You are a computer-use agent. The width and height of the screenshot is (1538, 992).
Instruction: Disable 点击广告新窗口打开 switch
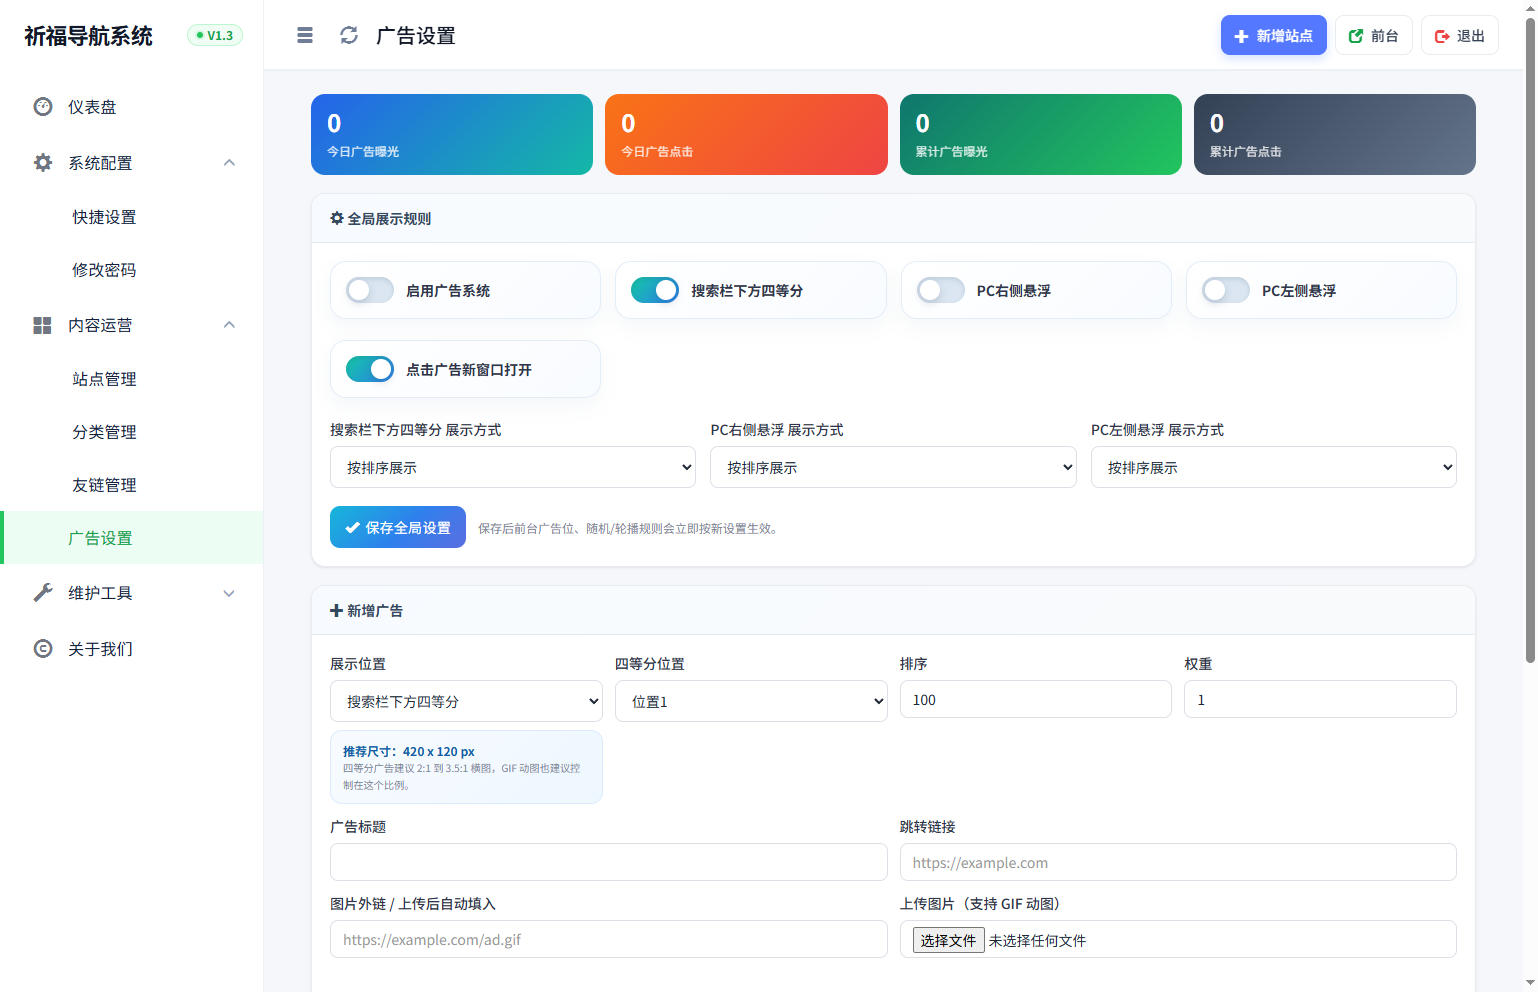[370, 369]
